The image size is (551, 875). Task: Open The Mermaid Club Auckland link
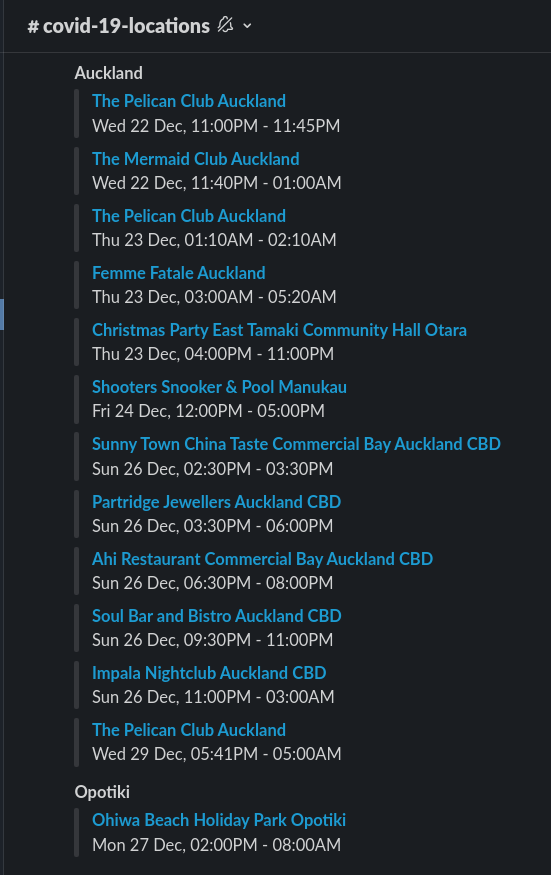195,159
